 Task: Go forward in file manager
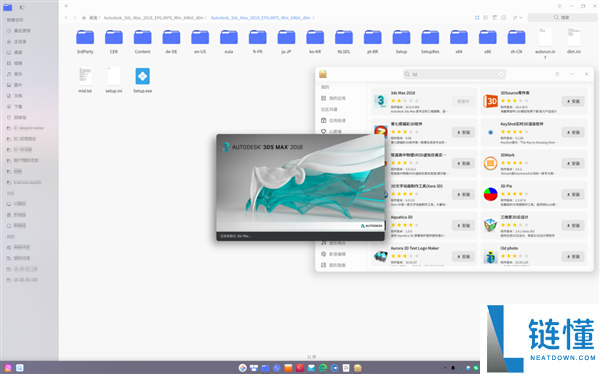75,18
